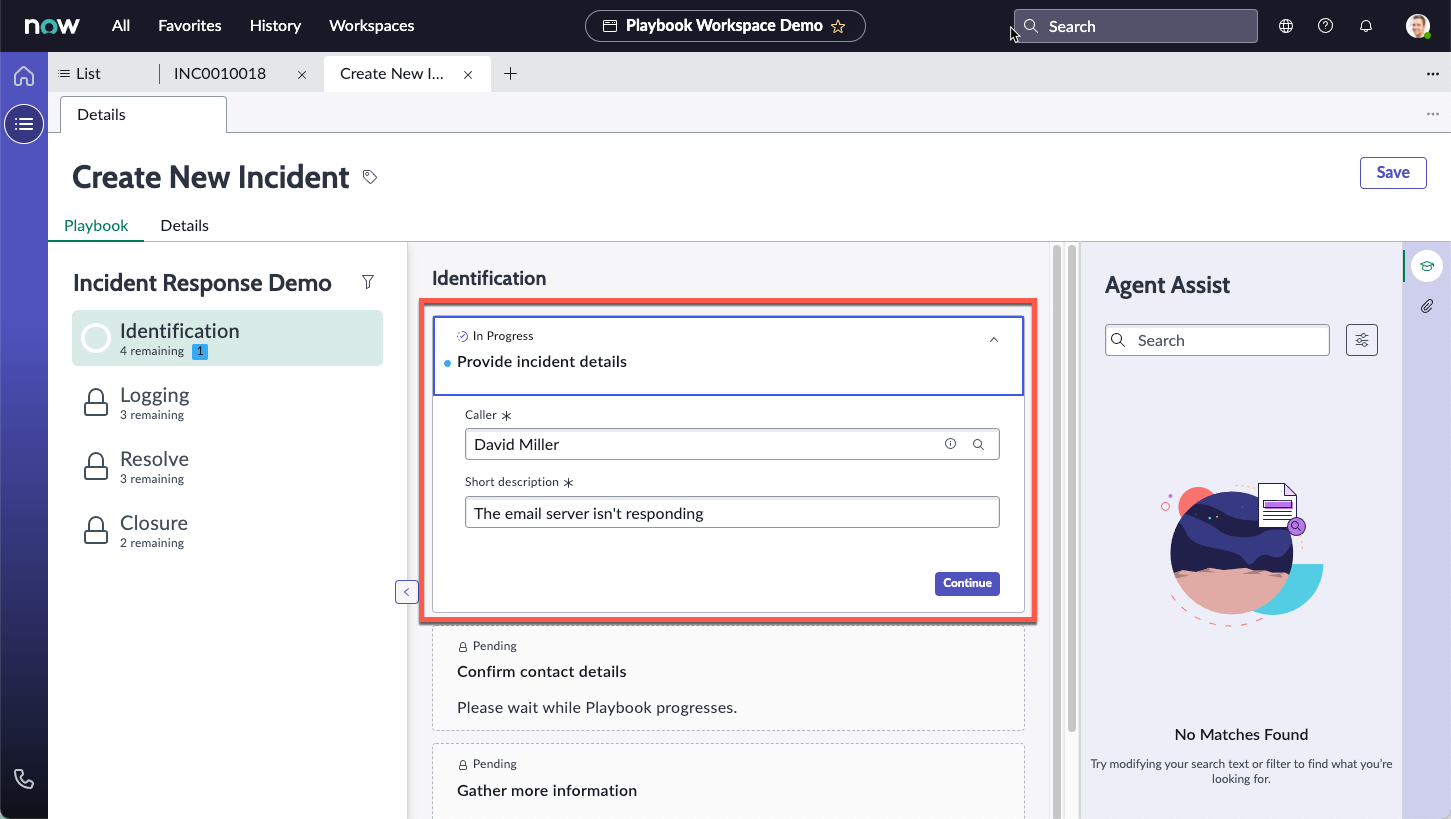Click the Gather more information pending card
This screenshot has width=1451, height=819.
[728, 781]
